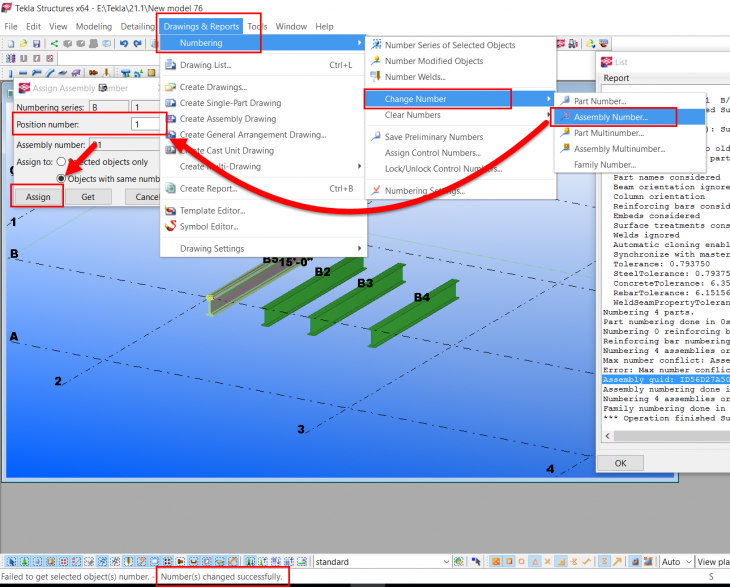The height and width of the screenshot is (587, 730).
Task: Click the Create Drawings menu icon
Action: pyautogui.click(x=169, y=88)
